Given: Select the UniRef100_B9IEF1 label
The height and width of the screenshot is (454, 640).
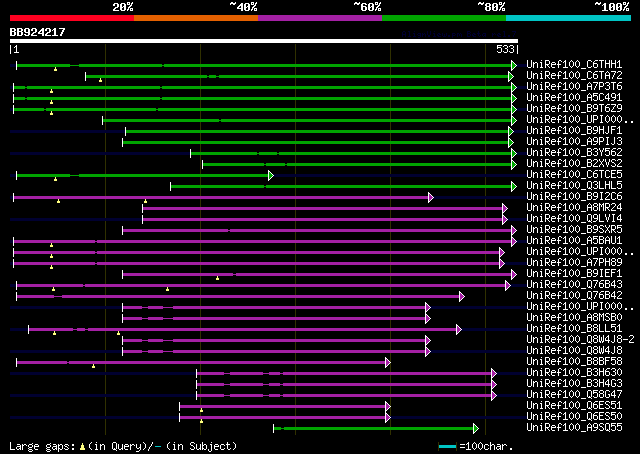Looking at the screenshot, I should click(x=574, y=274).
